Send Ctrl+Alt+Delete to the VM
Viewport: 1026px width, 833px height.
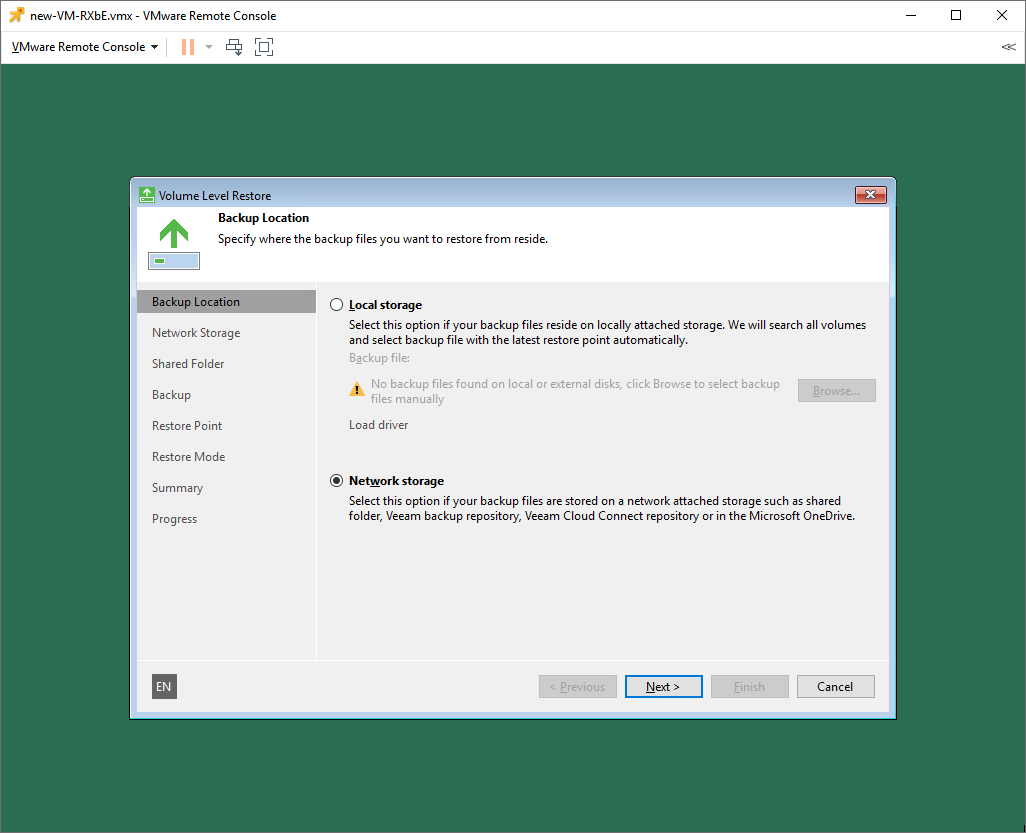click(234, 47)
